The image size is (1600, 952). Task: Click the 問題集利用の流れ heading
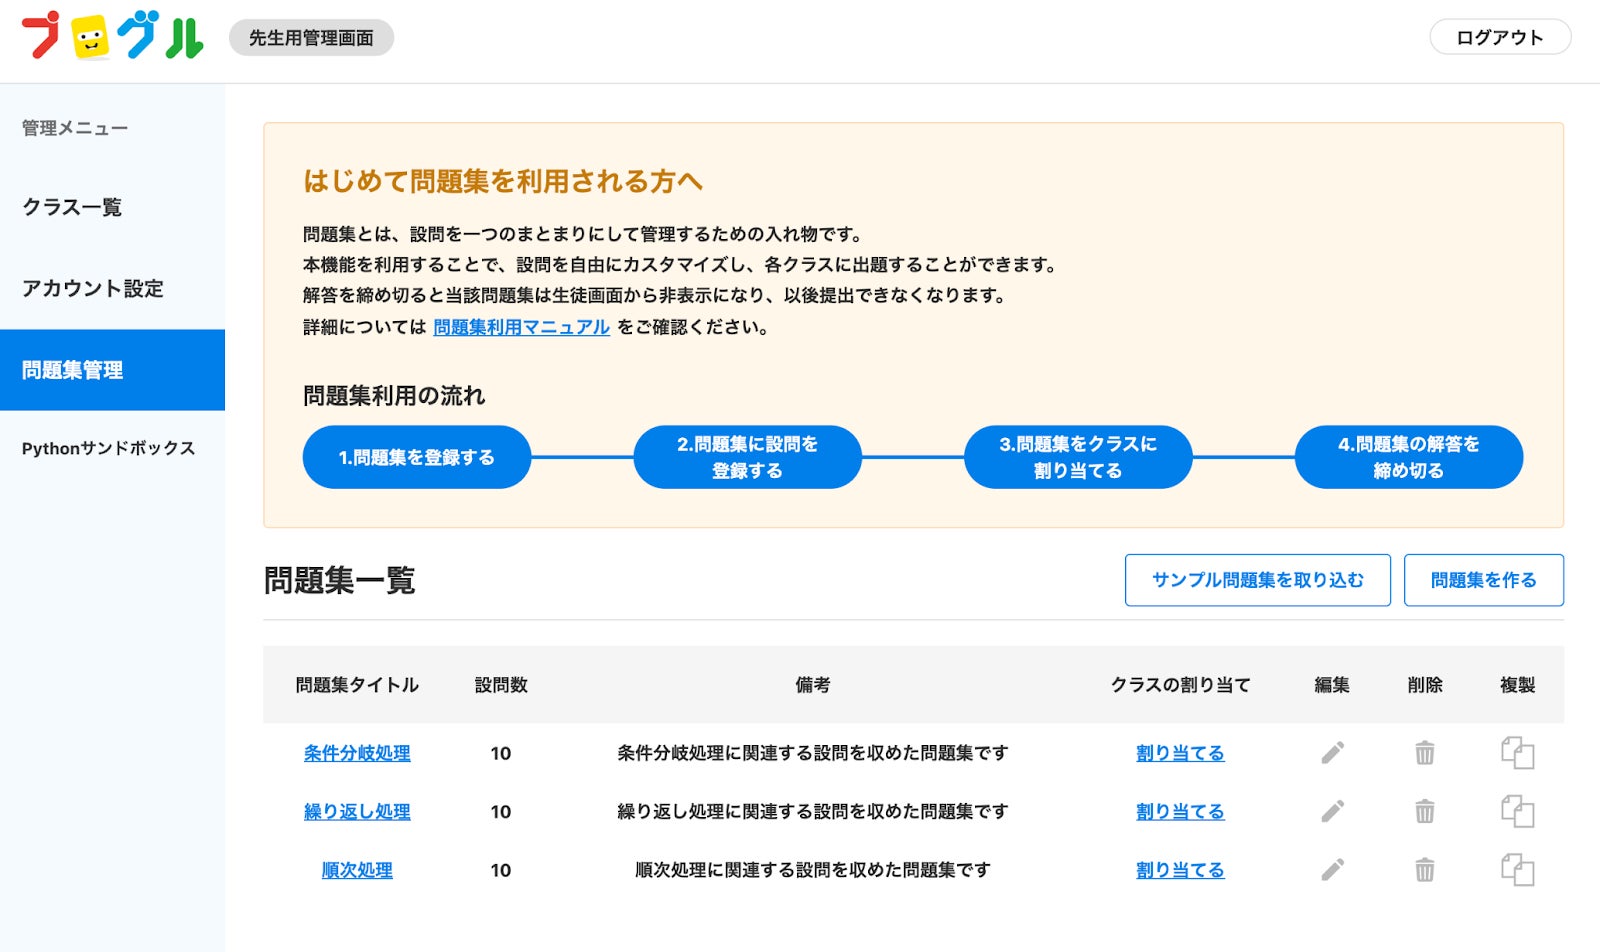click(394, 396)
